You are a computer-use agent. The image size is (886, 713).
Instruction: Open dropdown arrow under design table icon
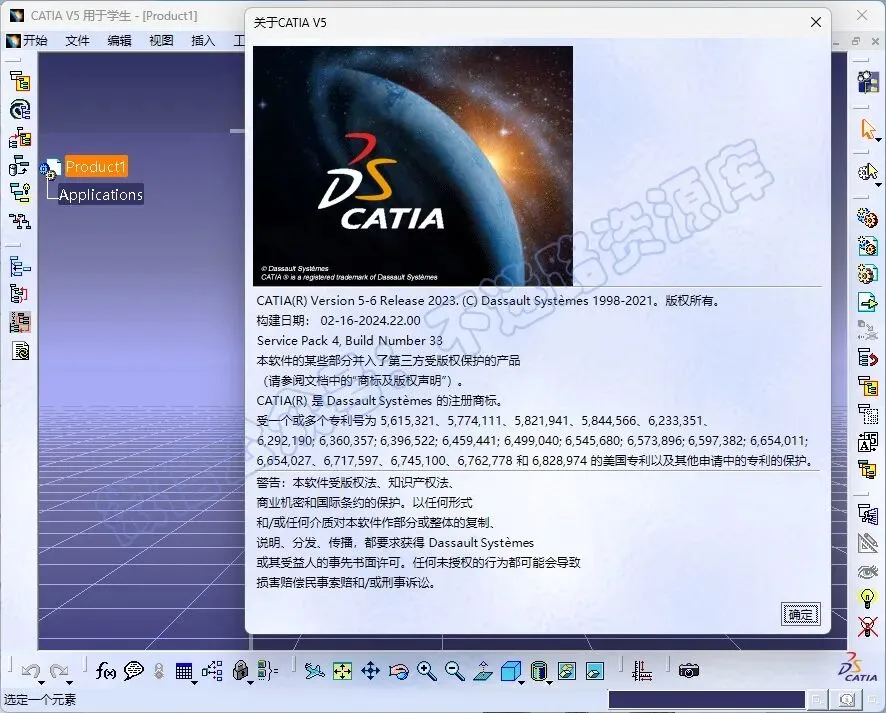tap(194, 683)
